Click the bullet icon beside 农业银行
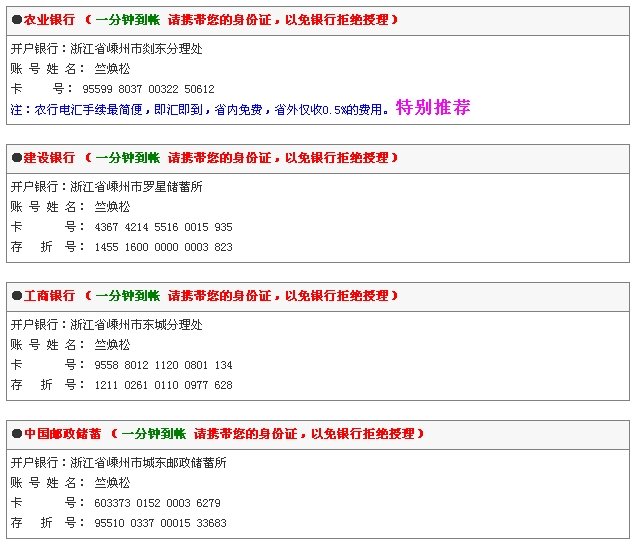Image resolution: width=634 pixels, height=545 pixels. coord(17,20)
